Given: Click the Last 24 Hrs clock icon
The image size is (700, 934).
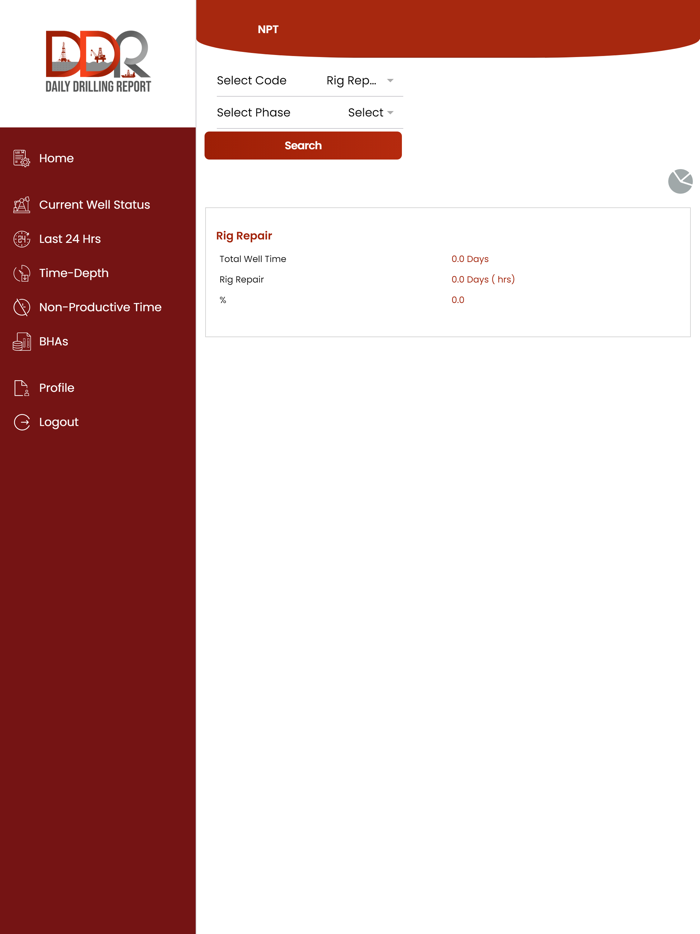Looking at the screenshot, I should tap(21, 239).
